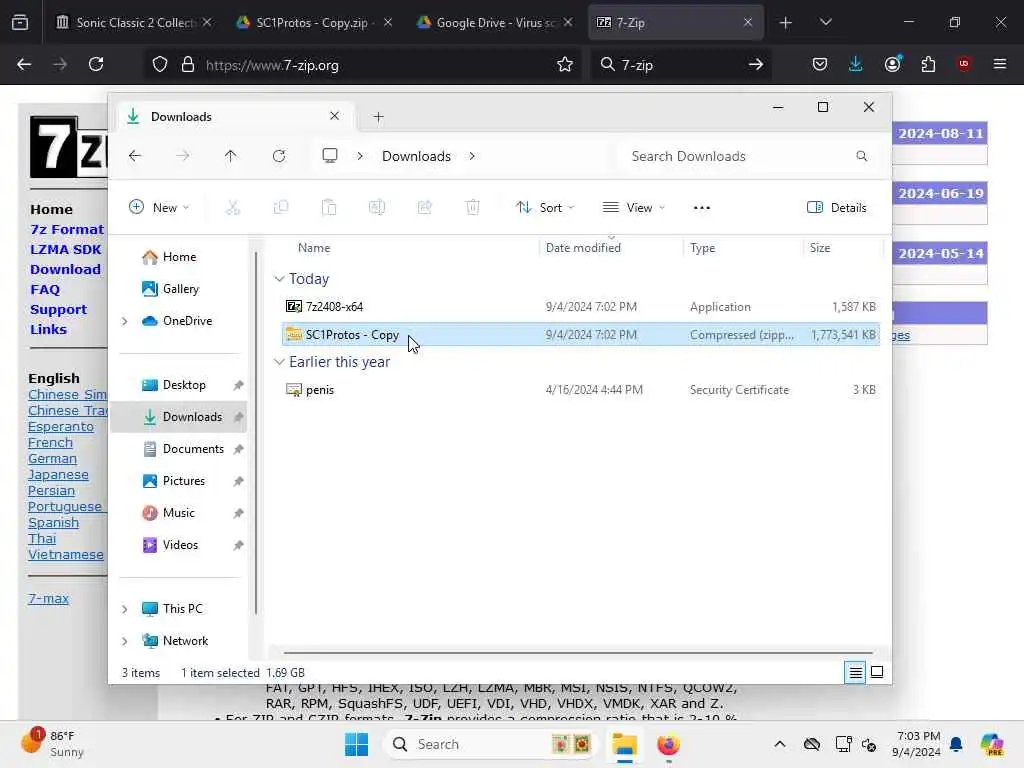Open the German language link
The height and width of the screenshot is (768, 1024).
[52, 458]
